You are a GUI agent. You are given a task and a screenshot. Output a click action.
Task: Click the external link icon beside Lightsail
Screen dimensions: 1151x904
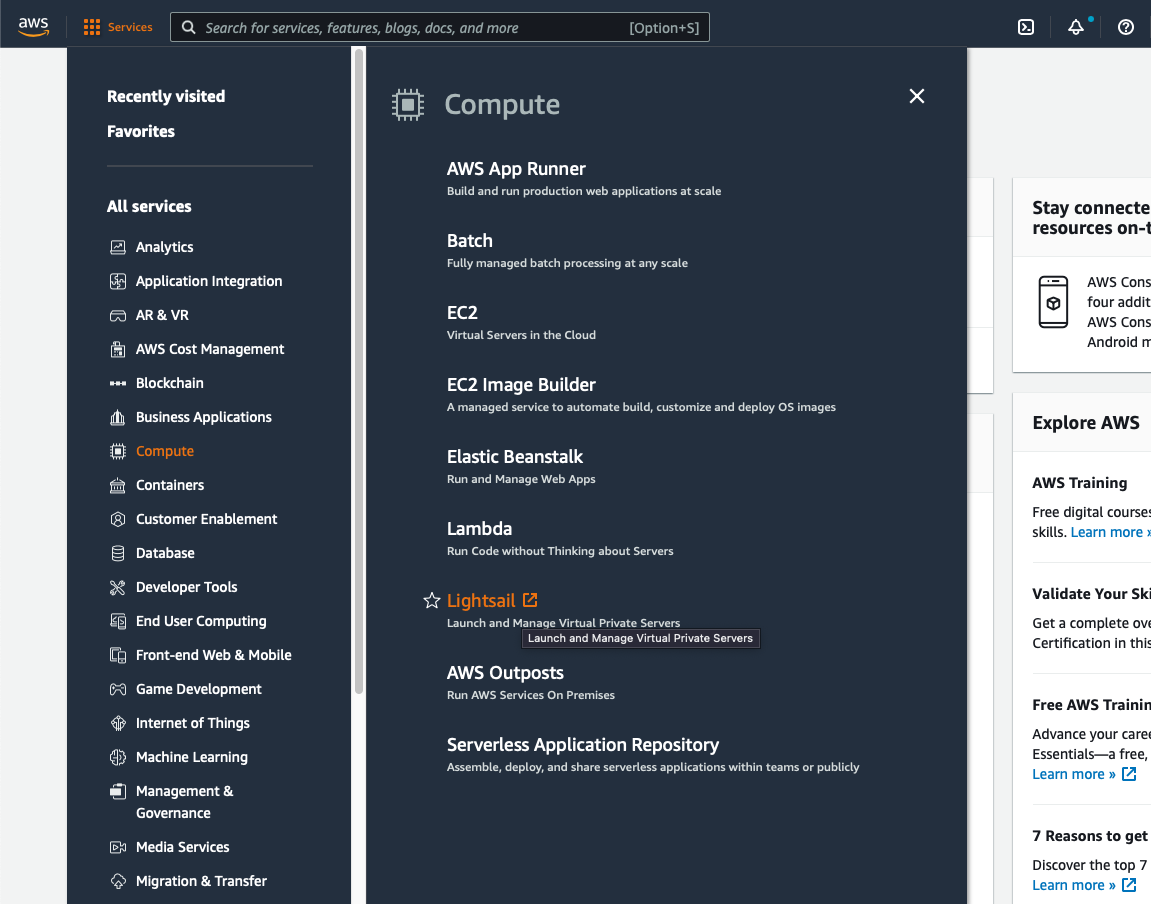[530, 600]
